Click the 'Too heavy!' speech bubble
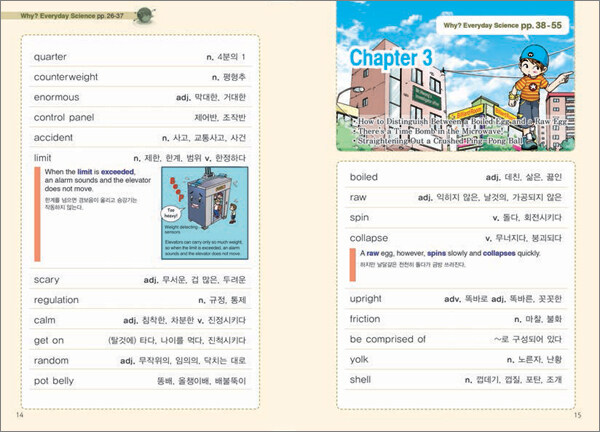 click(x=171, y=213)
